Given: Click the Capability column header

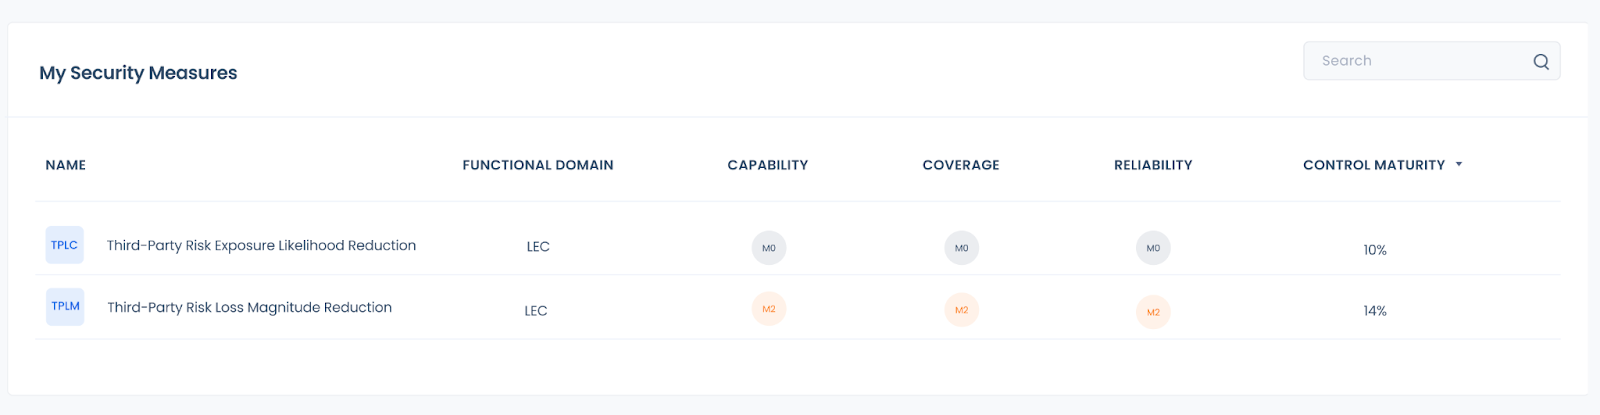Looking at the screenshot, I should click(x=768, y=165).
